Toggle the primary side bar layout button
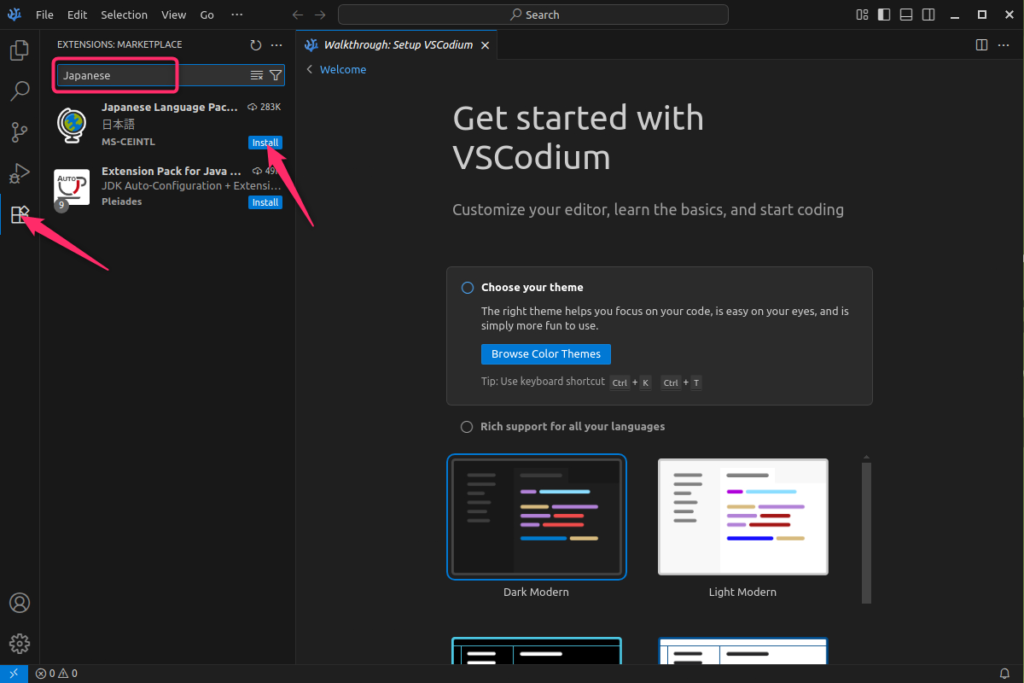 point(884,15)
